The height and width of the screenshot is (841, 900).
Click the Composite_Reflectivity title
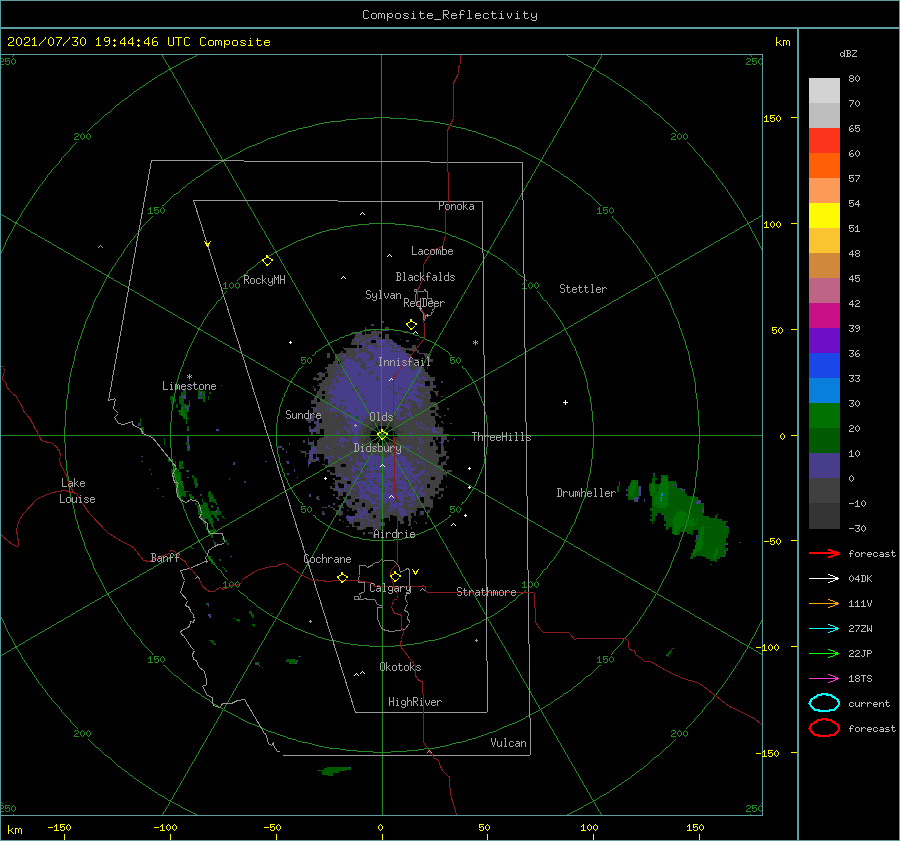(x=450, y=15)
